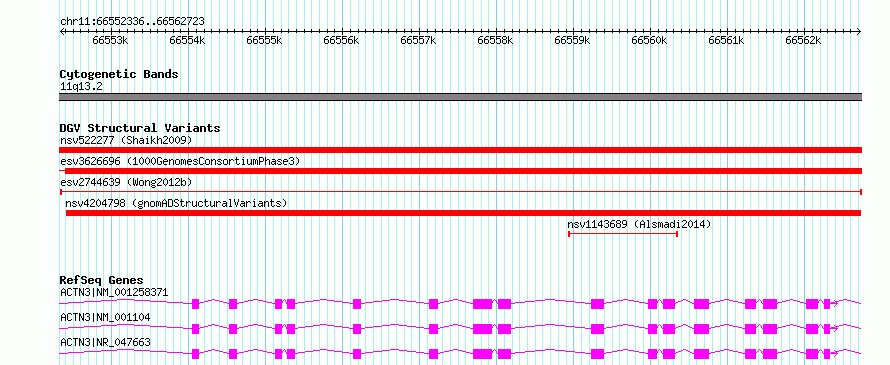Click the nsv522277 (Shaikh2009) variant label
The height and width of the screenshot is (365, 890).
(126, 140)
